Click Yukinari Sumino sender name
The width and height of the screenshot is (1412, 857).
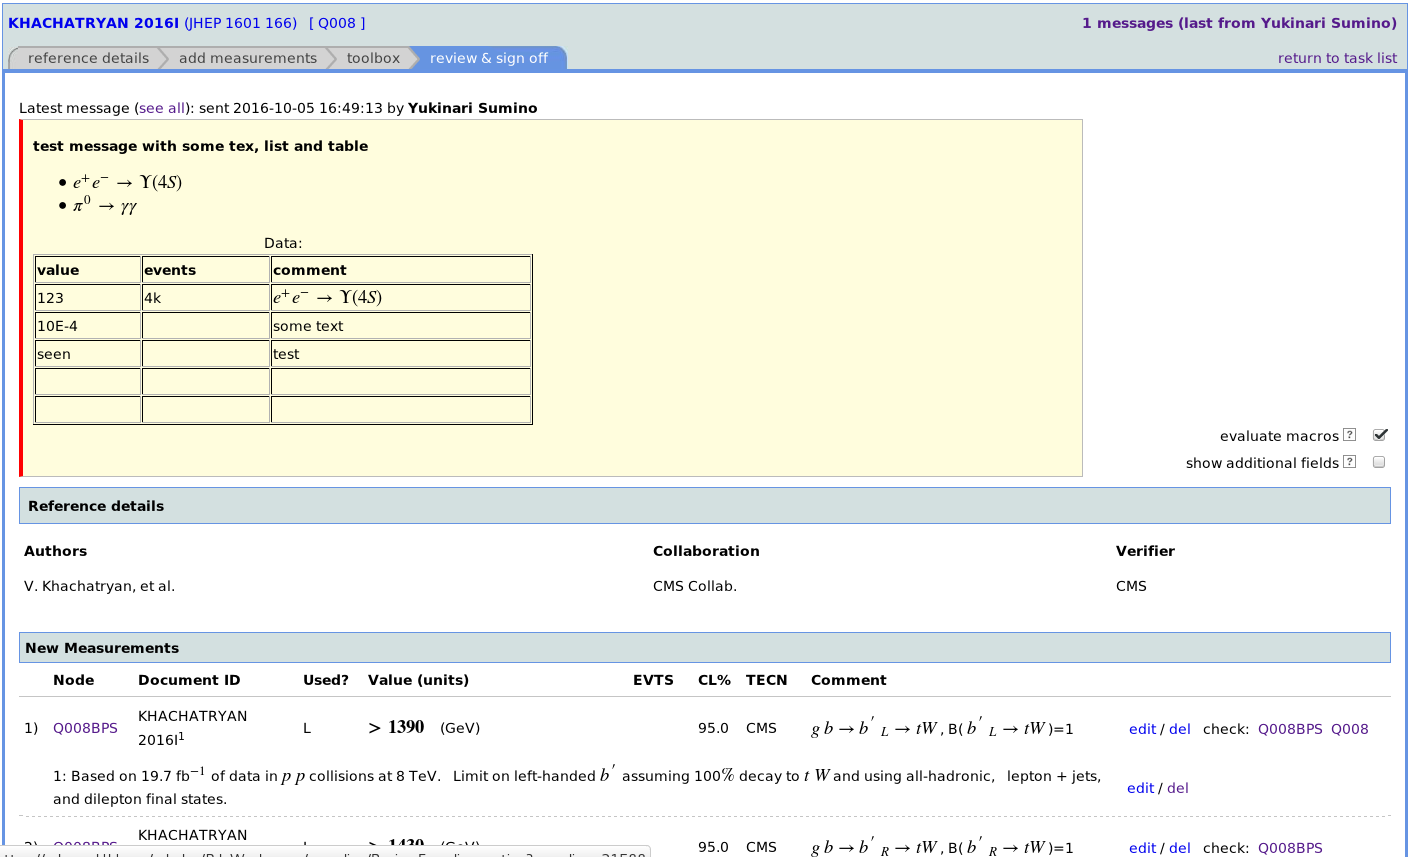pos(472,108)
